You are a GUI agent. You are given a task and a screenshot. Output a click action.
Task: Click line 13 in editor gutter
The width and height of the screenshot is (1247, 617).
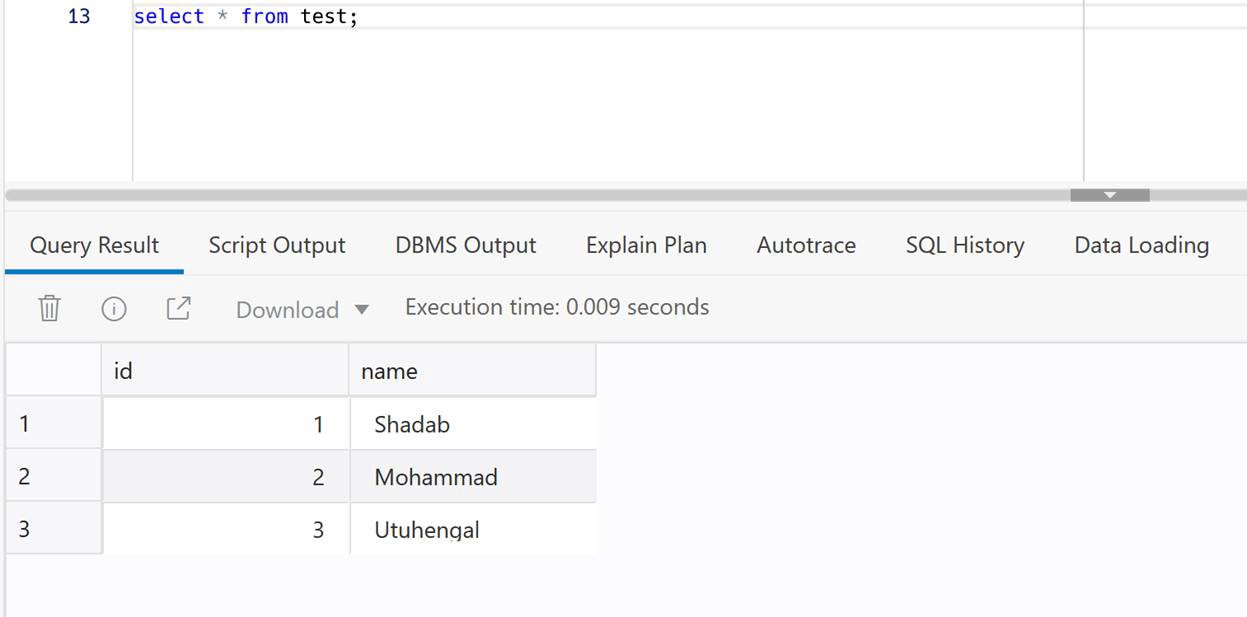[x=78, y=17]
